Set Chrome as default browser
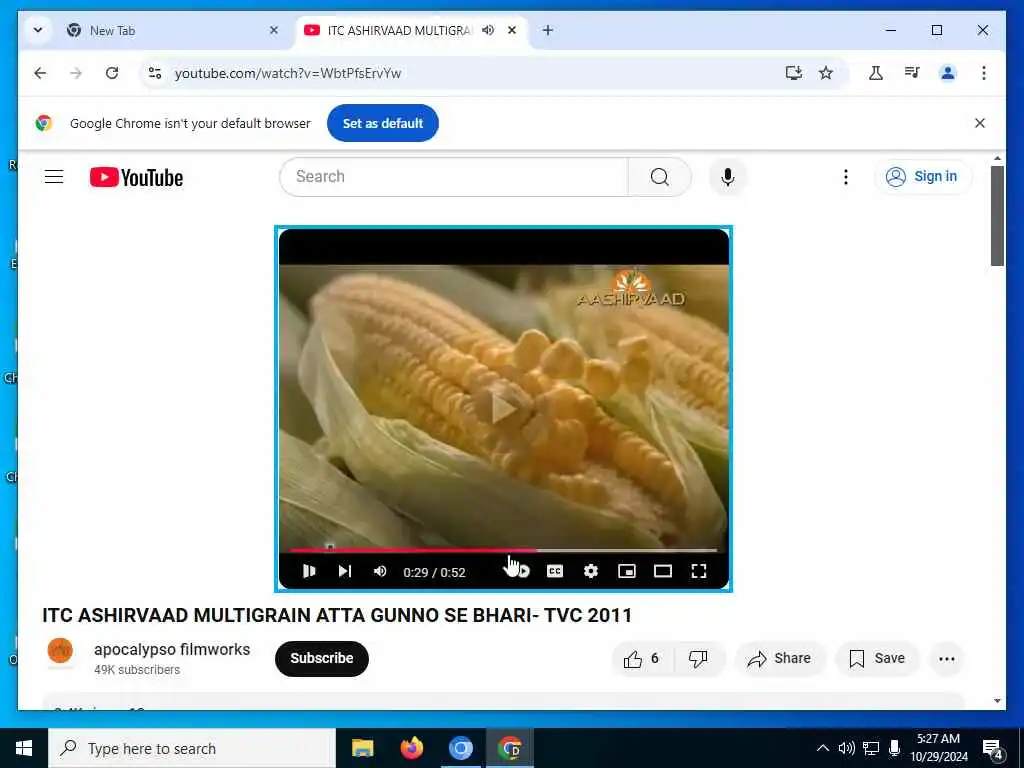1024x768 pixels. pos(383,123)
